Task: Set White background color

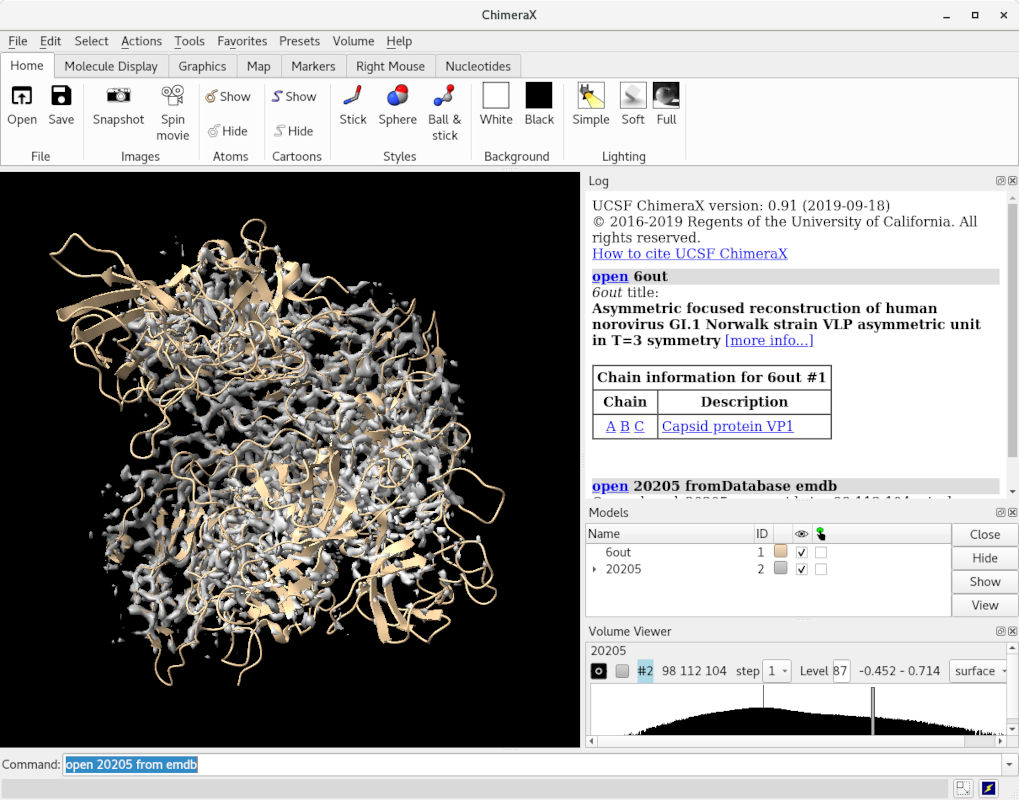Action: 496,96
